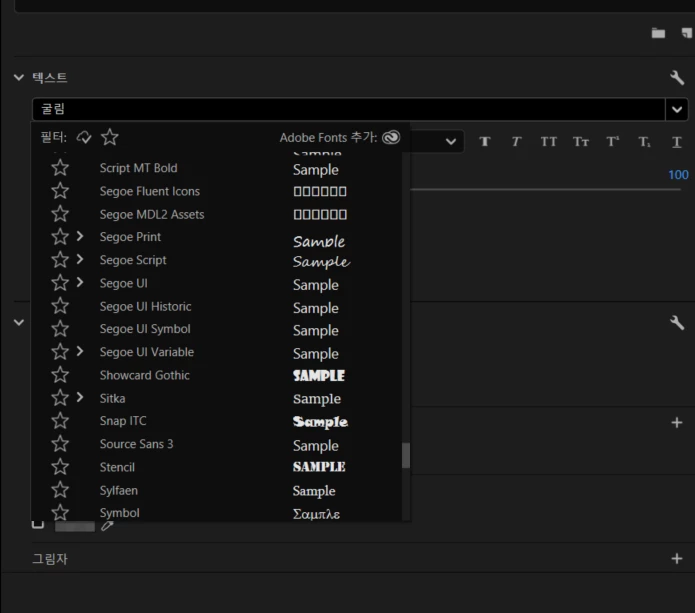Enable Small Caps text style

[x=581, y=142]
